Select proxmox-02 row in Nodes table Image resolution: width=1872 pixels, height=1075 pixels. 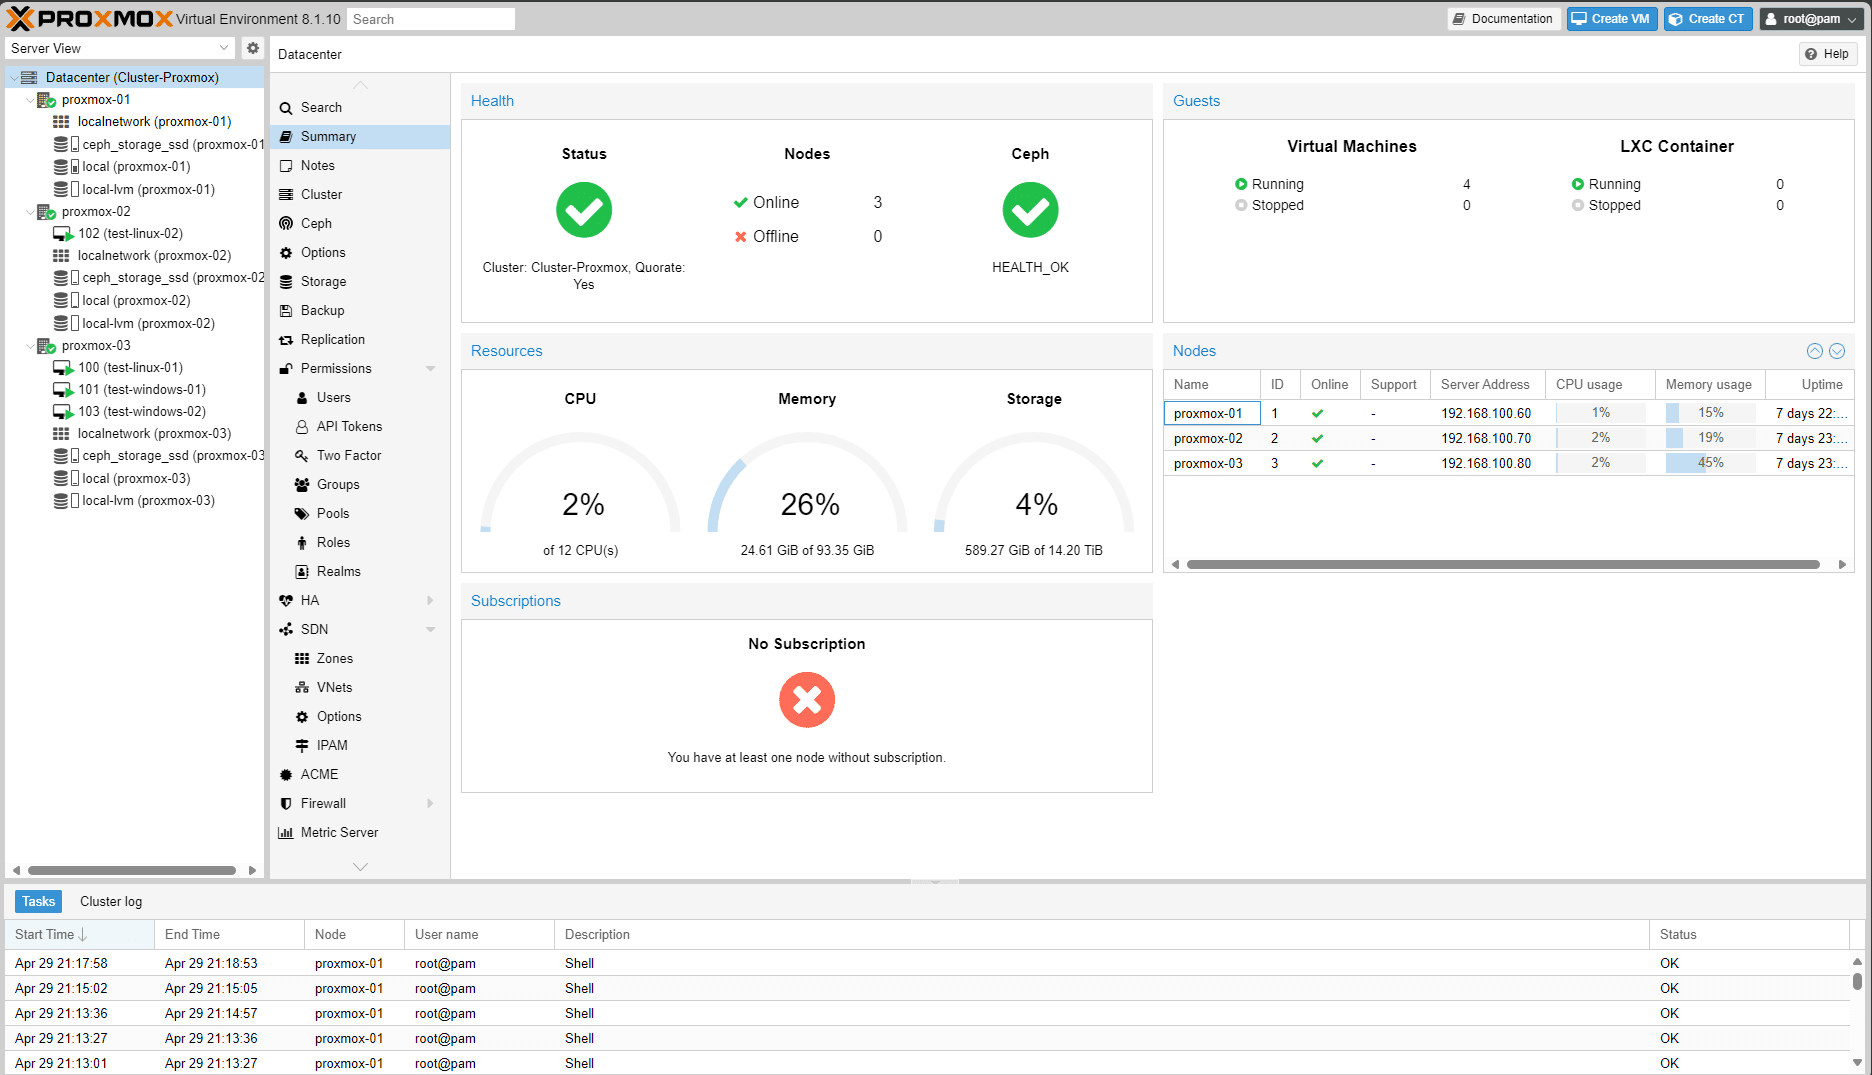(x=1508, y=438)
